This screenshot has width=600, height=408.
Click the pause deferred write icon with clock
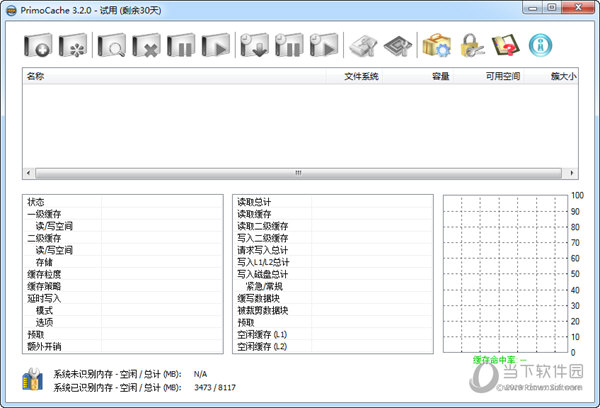click(289, 45)
